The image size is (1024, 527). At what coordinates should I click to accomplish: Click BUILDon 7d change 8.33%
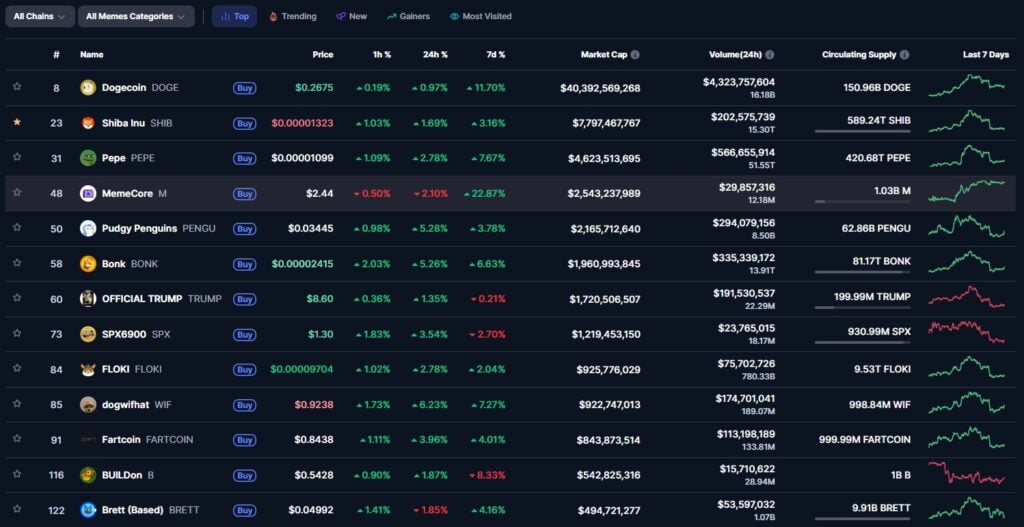pyautogui.click(x=487, y=475)
